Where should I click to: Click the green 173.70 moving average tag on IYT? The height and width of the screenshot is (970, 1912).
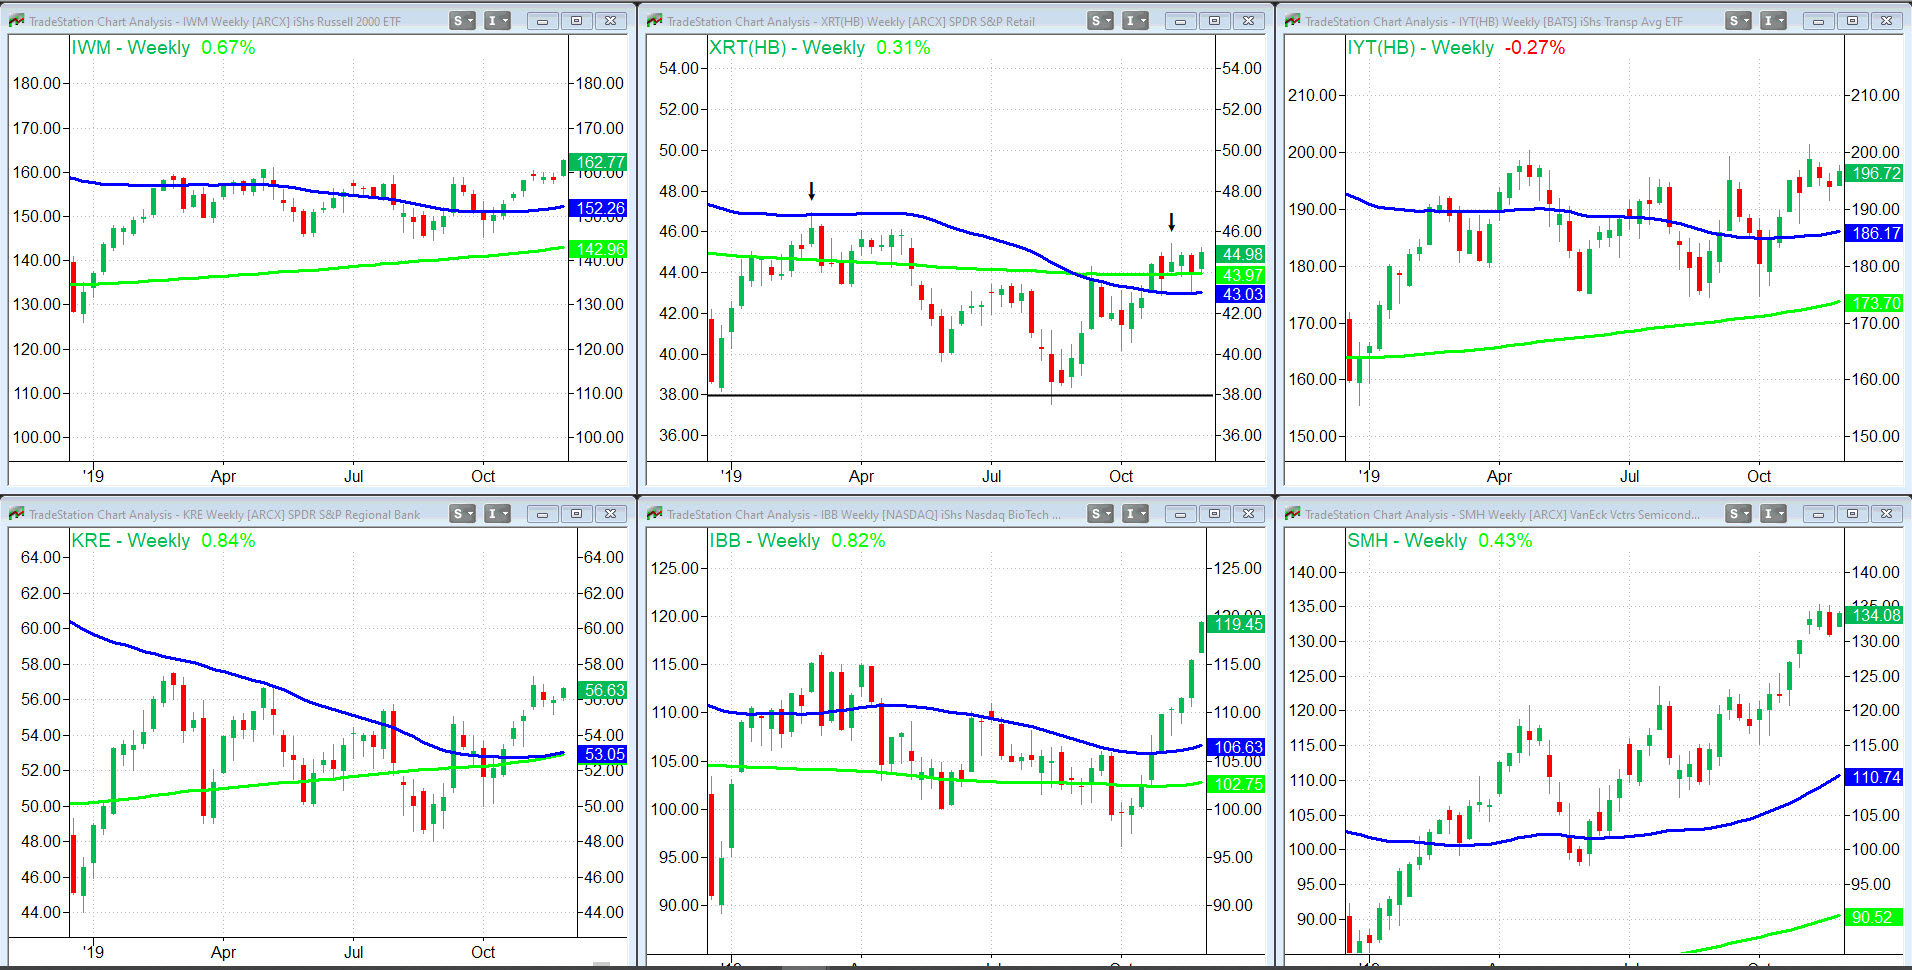(x=1876, y=303)
